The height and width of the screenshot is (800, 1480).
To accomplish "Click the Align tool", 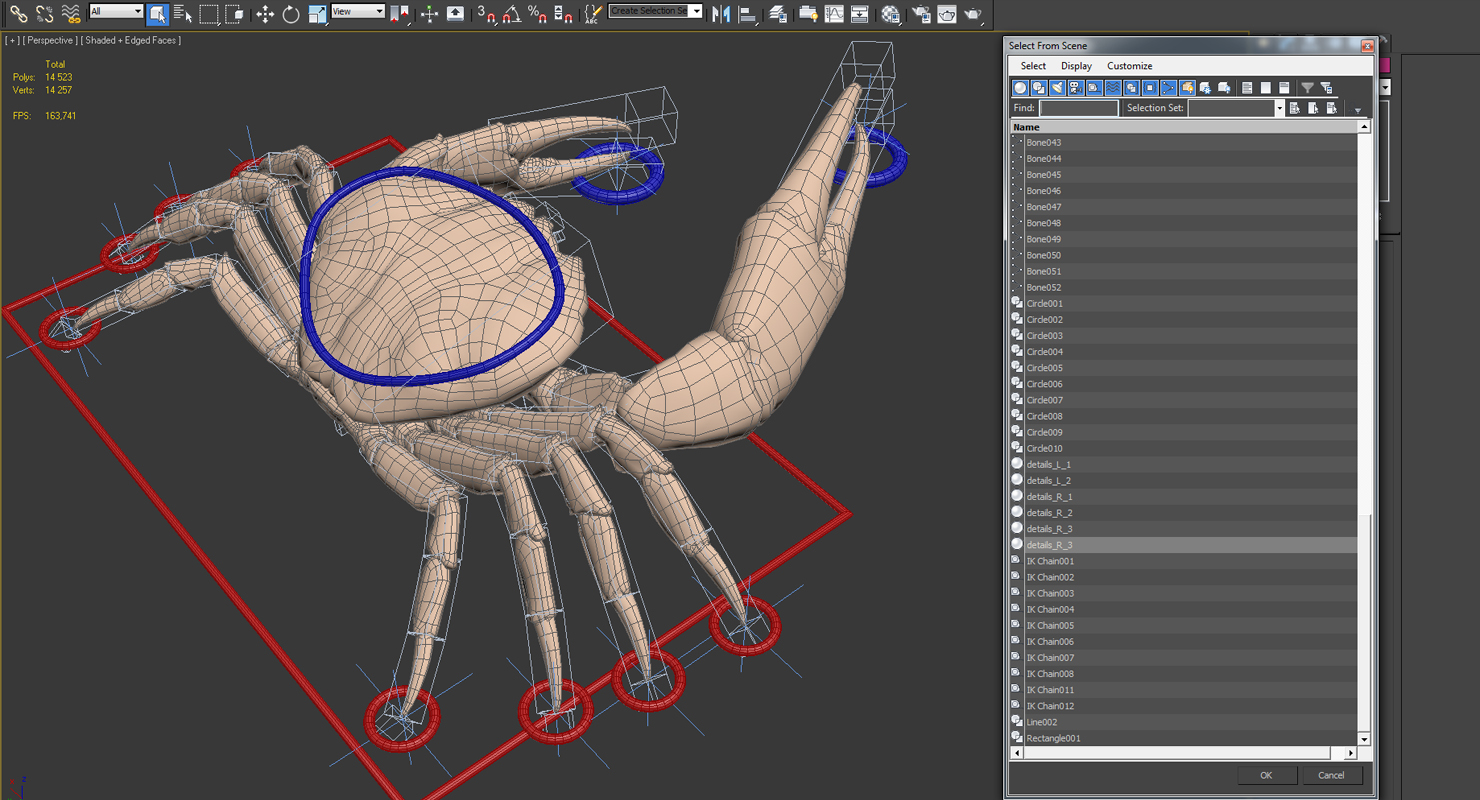I will click(x=747, y=14).
